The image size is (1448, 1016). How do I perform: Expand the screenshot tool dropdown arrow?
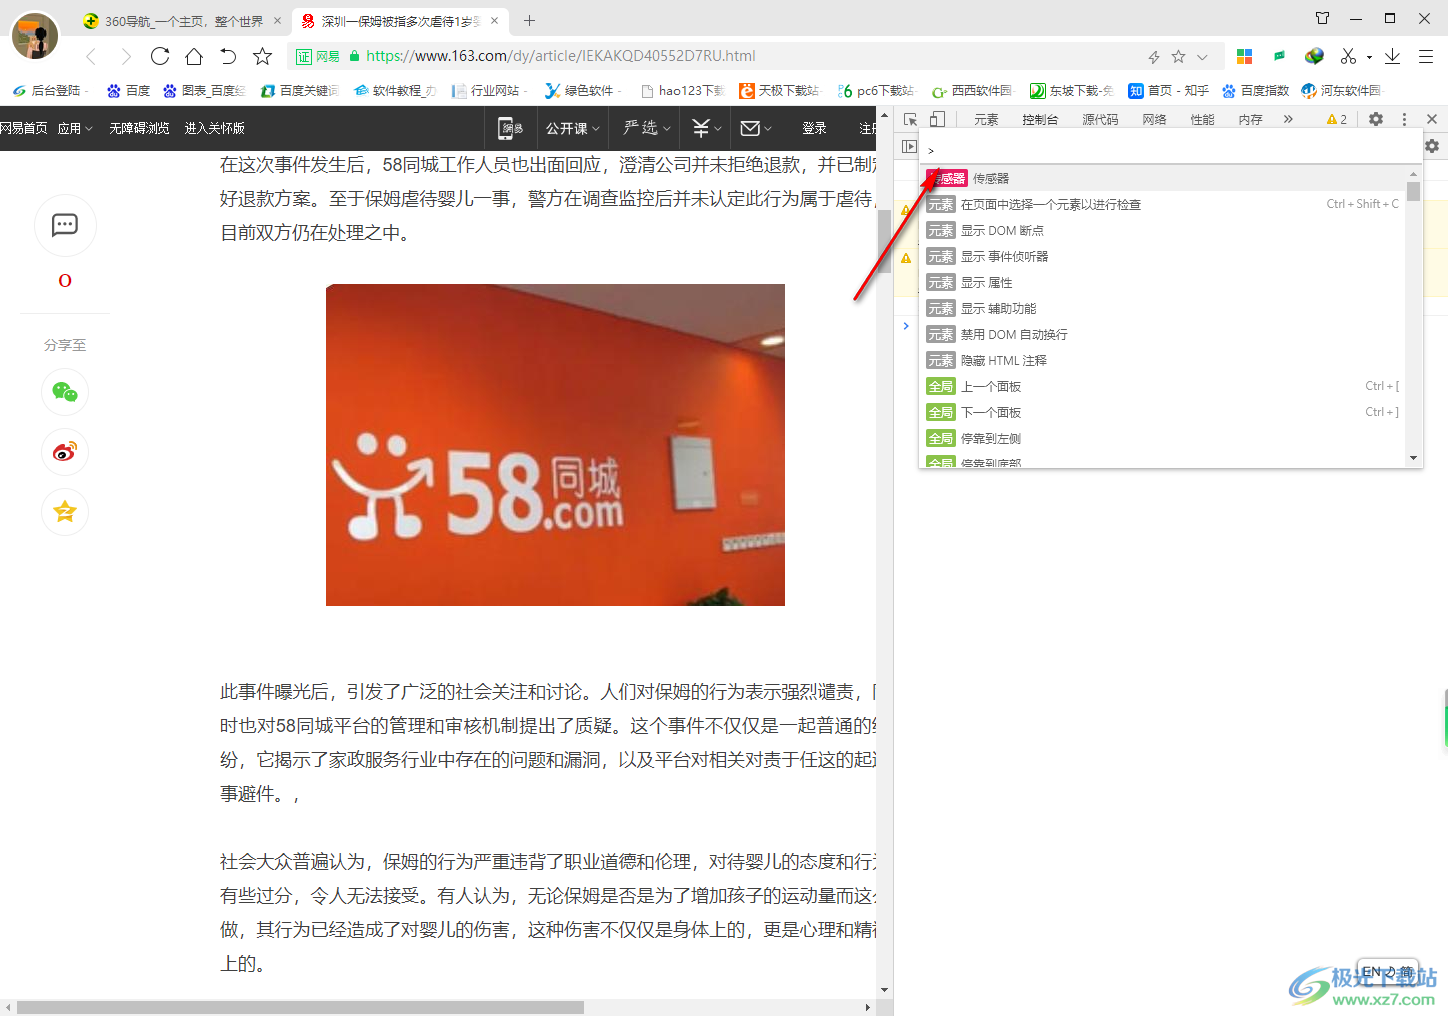(1369, 57)
